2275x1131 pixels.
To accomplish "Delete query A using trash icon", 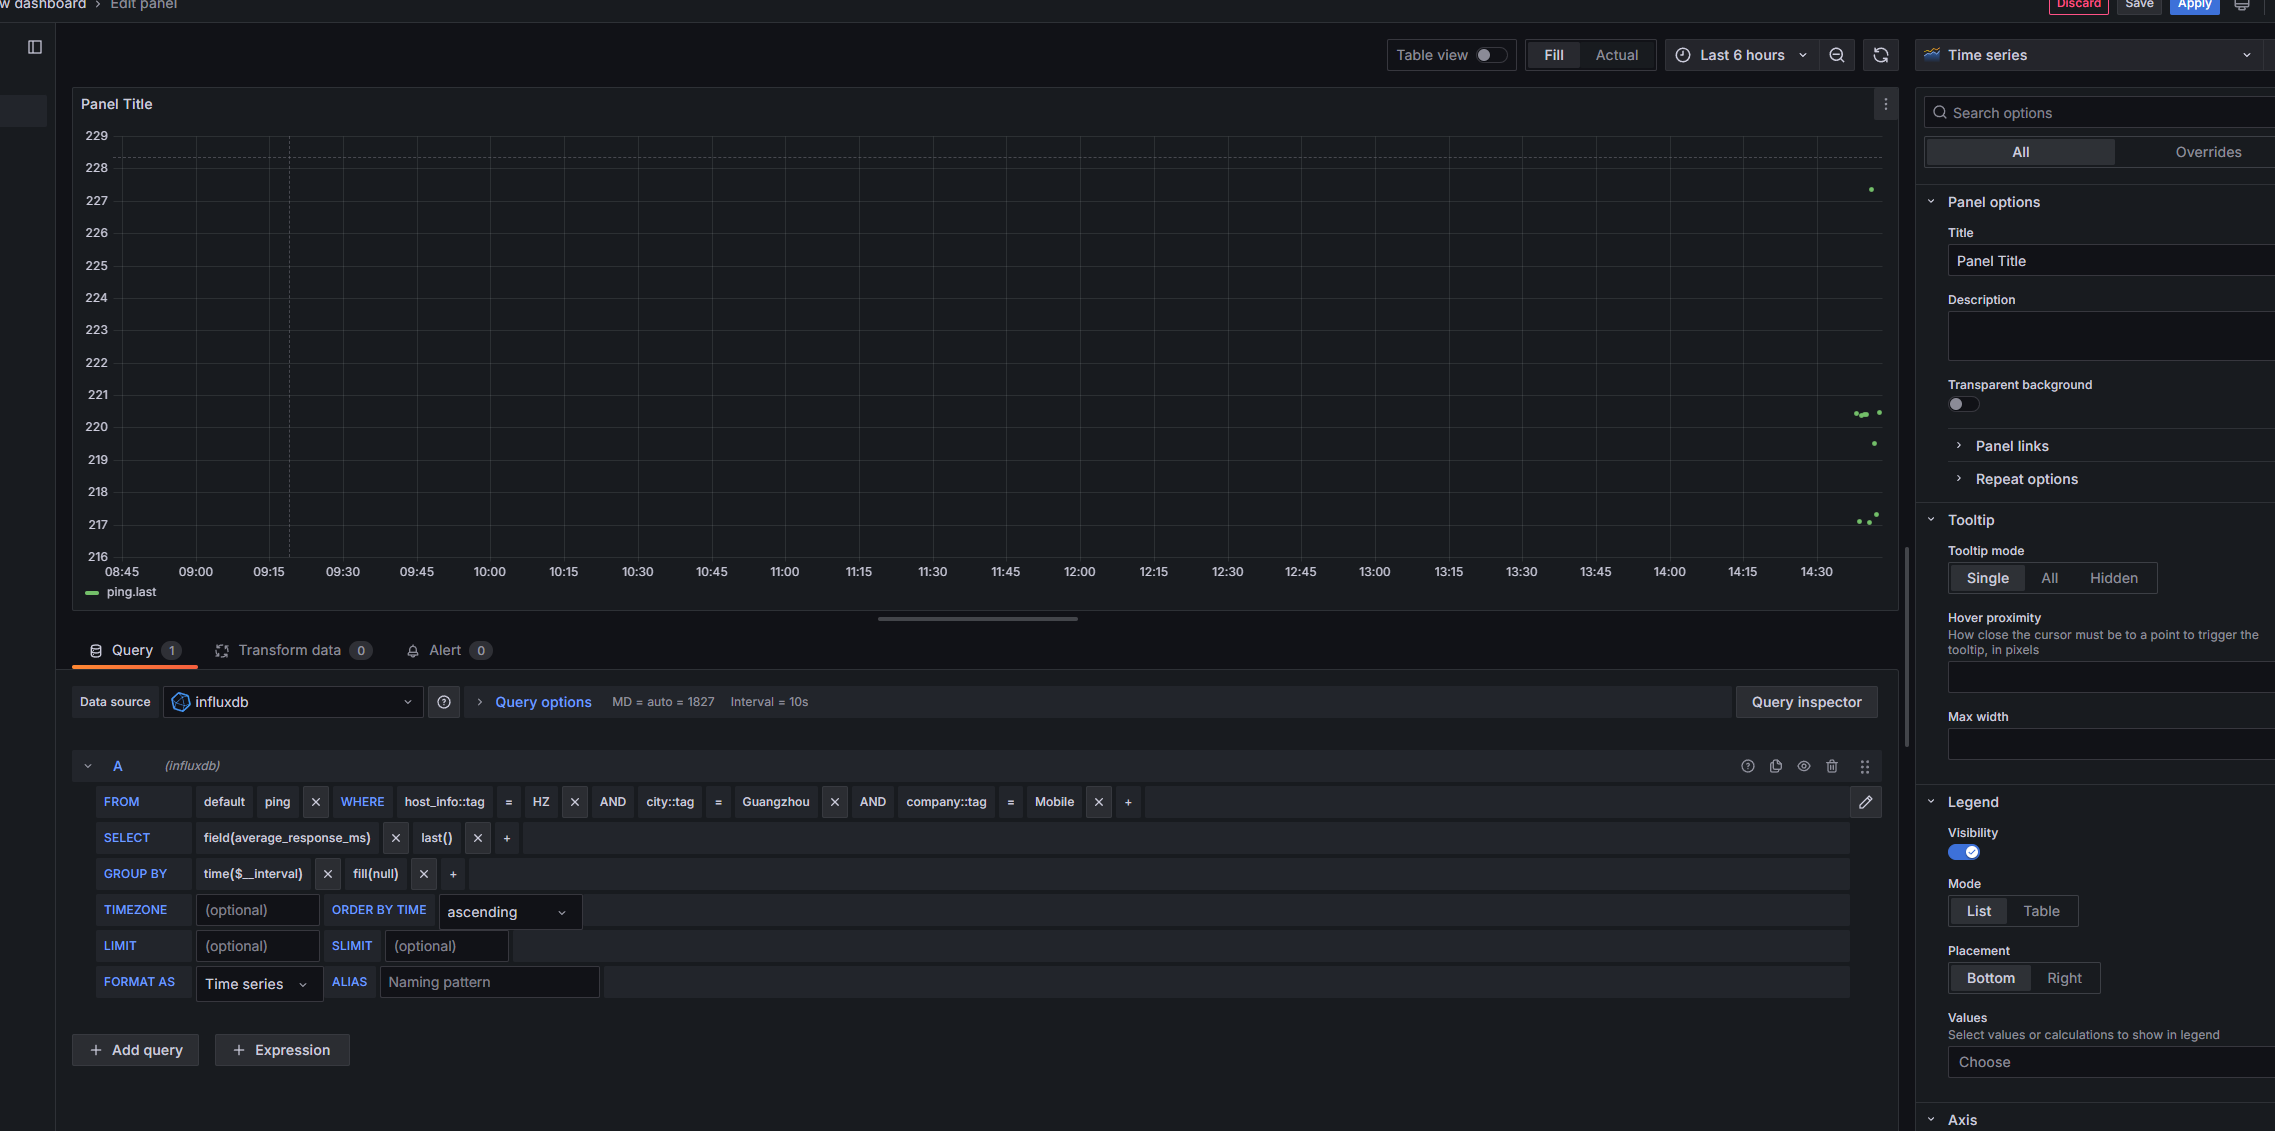I will [x=1832, y=766].
